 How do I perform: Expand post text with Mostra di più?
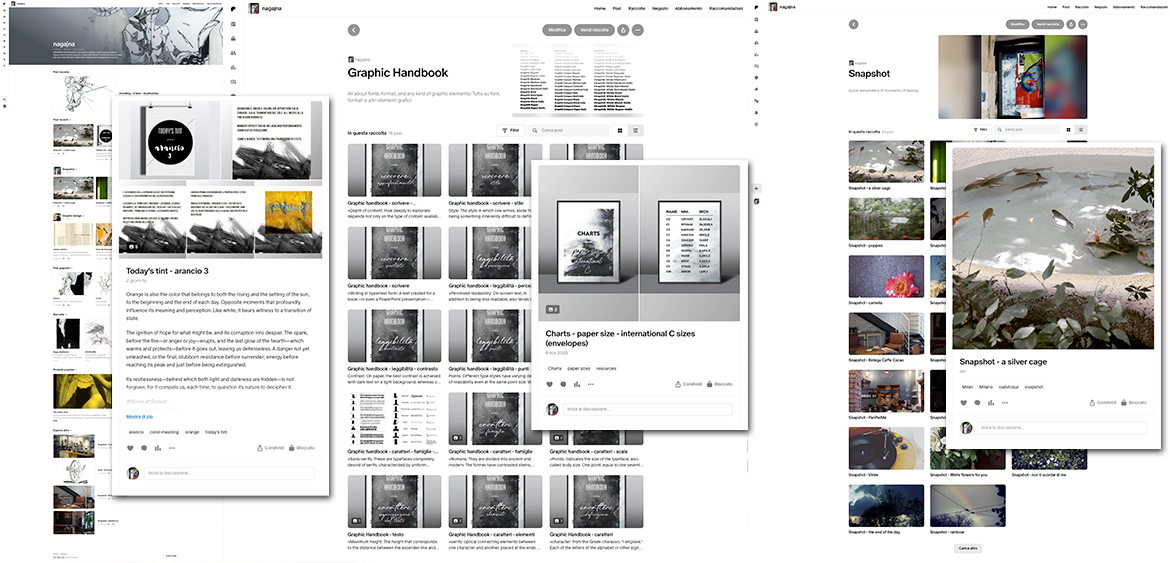[x=139, y=416]
